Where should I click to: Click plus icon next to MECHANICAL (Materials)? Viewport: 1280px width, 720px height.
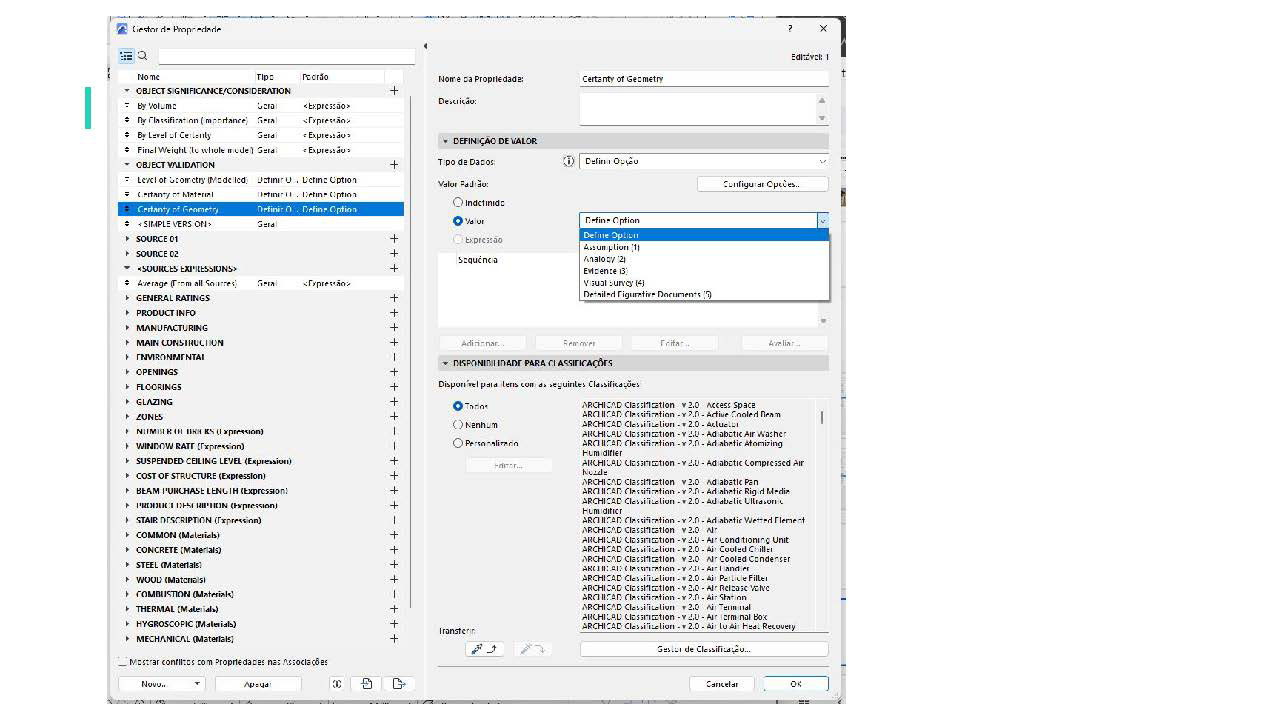tap(394, 639)
